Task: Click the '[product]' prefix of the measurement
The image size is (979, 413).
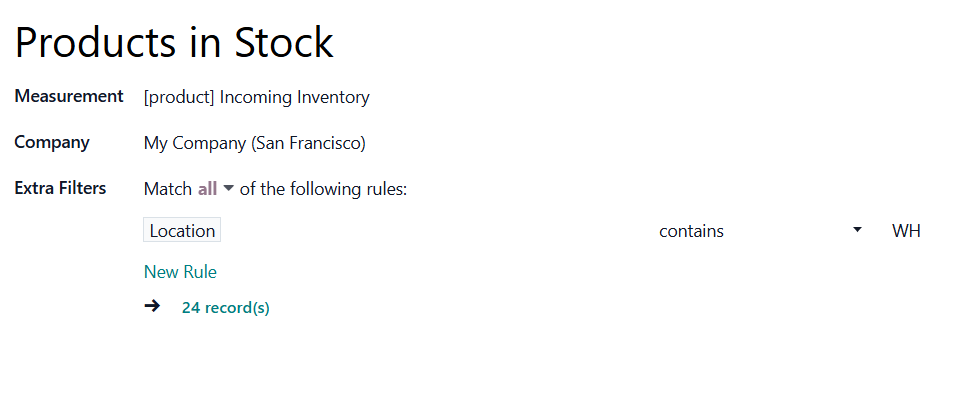Action: (x=179, y=97)
